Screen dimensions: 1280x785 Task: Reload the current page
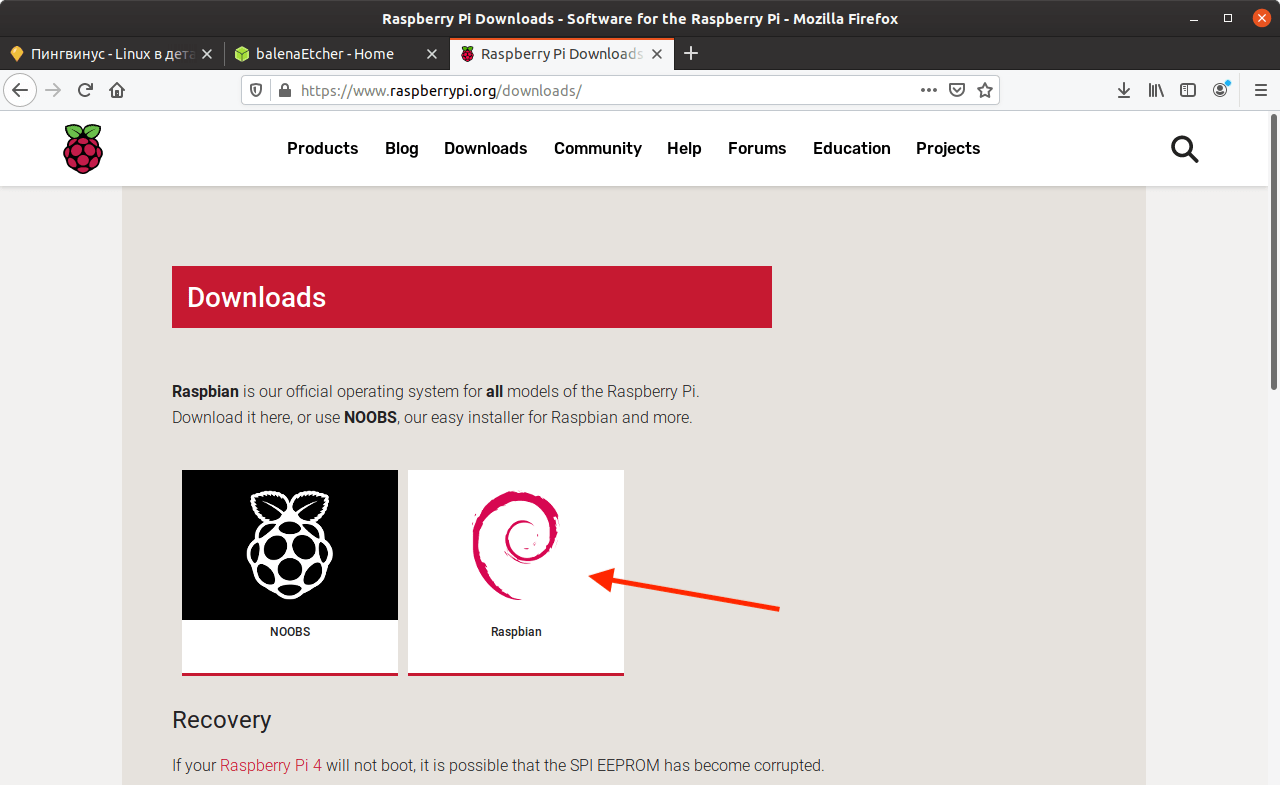pos(86,90)
